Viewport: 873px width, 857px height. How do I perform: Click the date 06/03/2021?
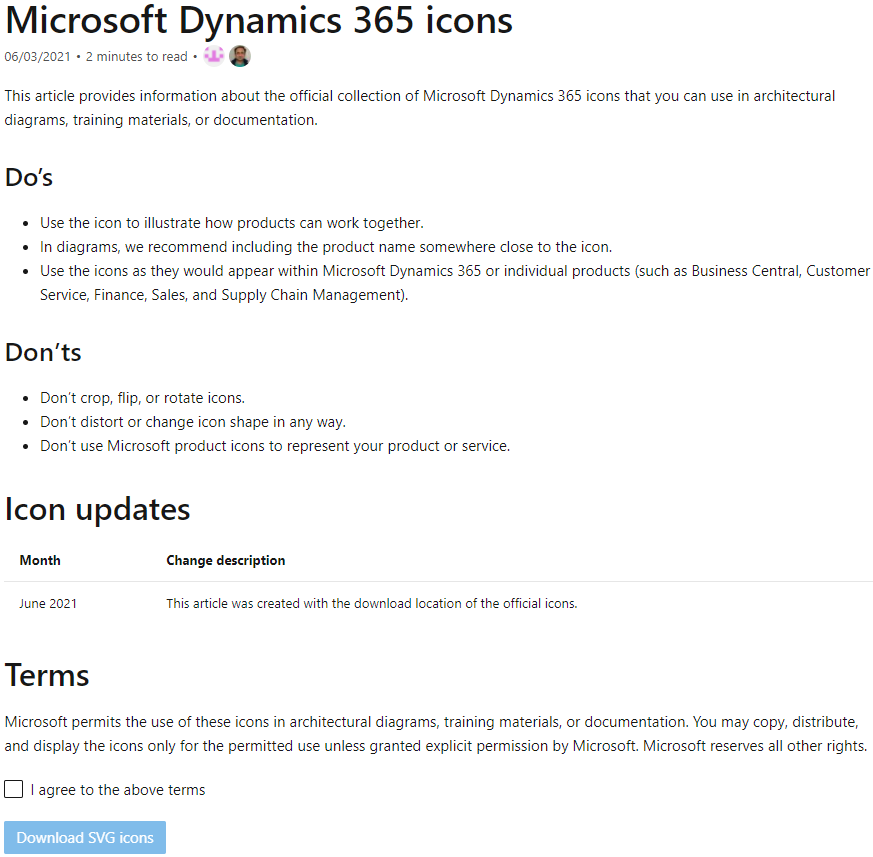point(37,57)
